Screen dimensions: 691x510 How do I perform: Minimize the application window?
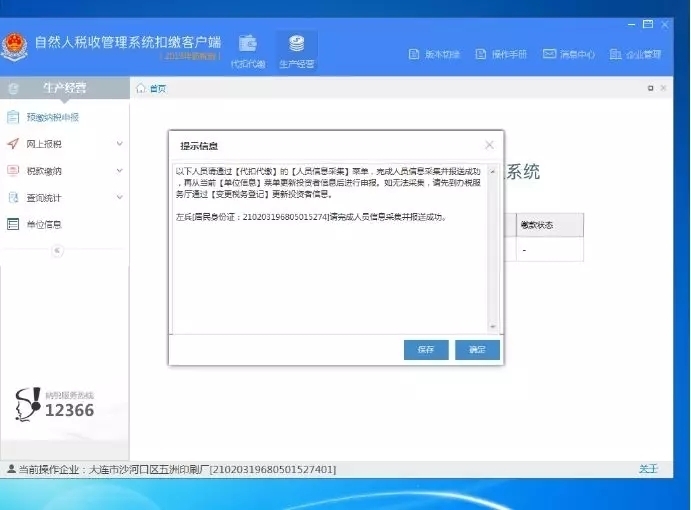coord(632,25)
